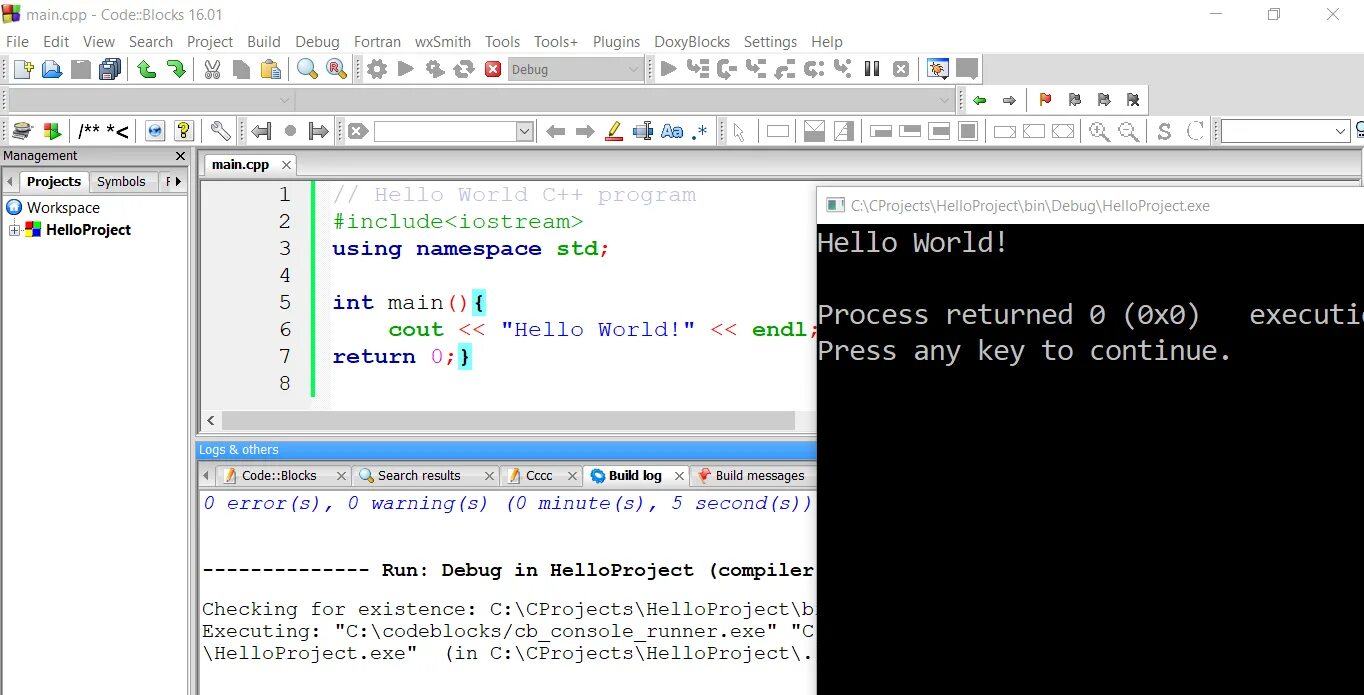This screenshot has height=695, width=1364.
Task: Click the DoxyBlocks wrench preferences icon
Action: tap(220, 131)
